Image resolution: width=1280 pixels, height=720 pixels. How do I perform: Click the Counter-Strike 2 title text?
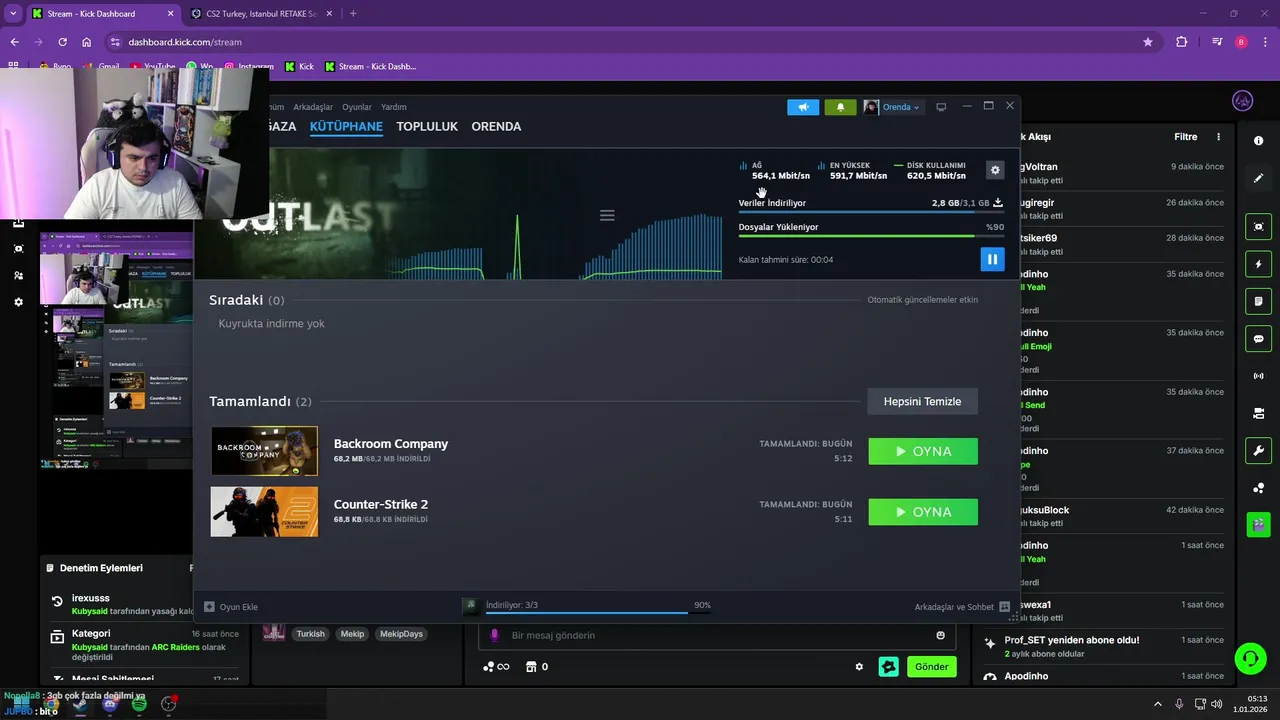pyautogui.click(x=381, y=504)
